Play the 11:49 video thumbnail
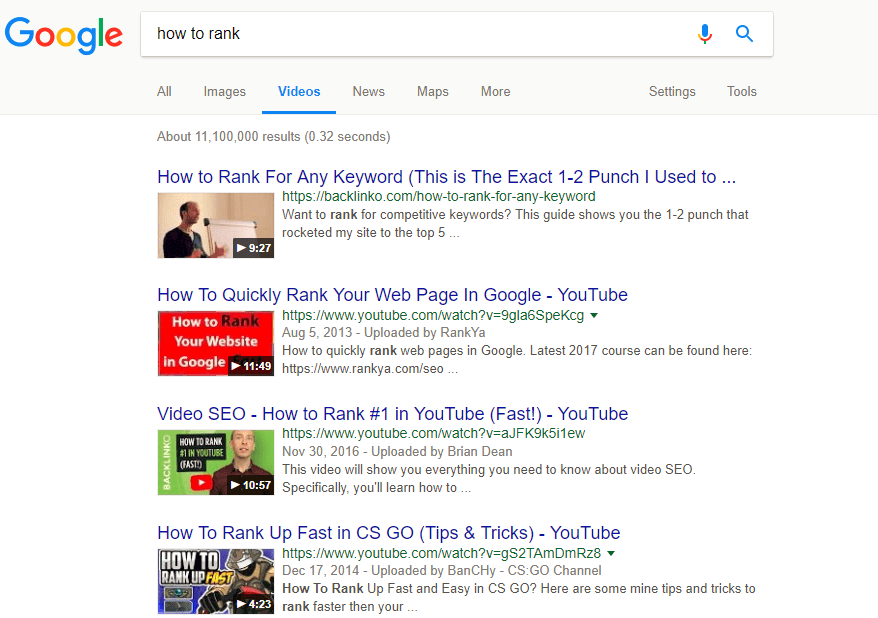878x618 pixels. pos(216,343)
